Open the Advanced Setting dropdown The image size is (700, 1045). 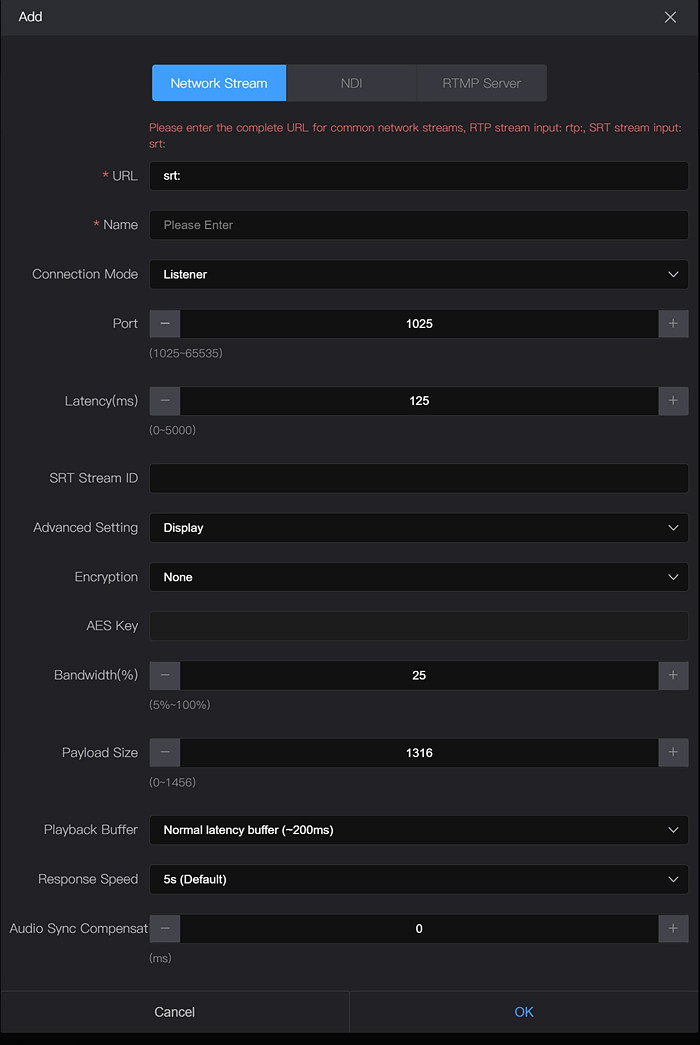(419, 528)
